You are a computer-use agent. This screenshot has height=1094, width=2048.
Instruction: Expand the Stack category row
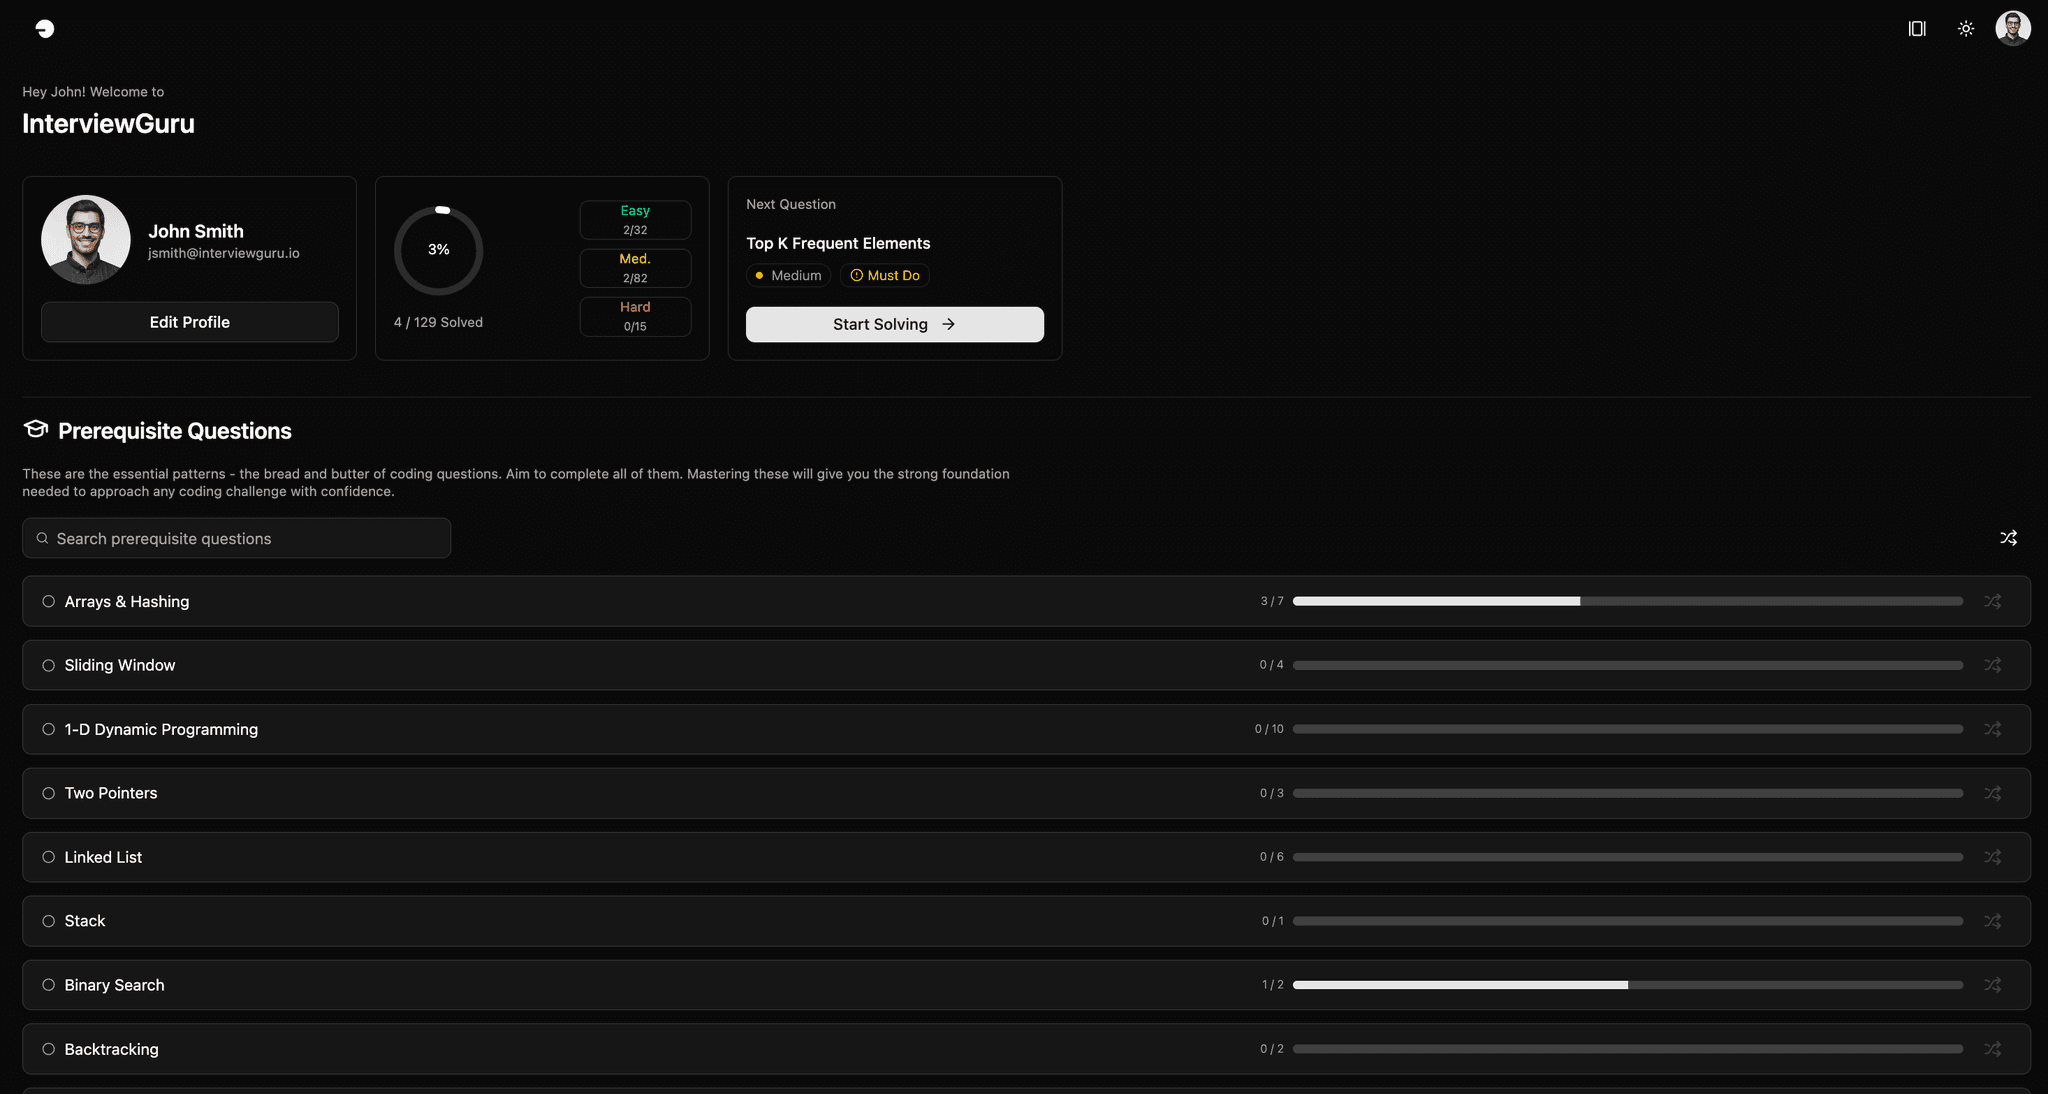[85, 921]
